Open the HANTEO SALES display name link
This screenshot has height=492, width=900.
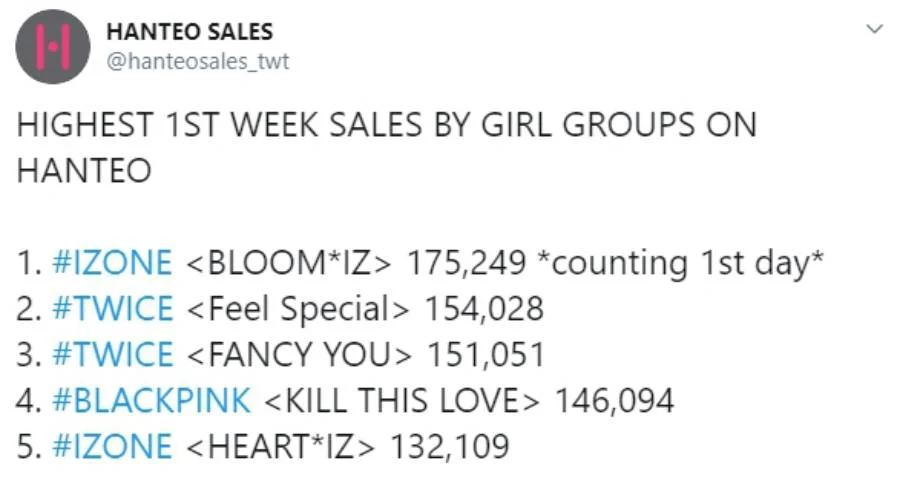[189, 32]
